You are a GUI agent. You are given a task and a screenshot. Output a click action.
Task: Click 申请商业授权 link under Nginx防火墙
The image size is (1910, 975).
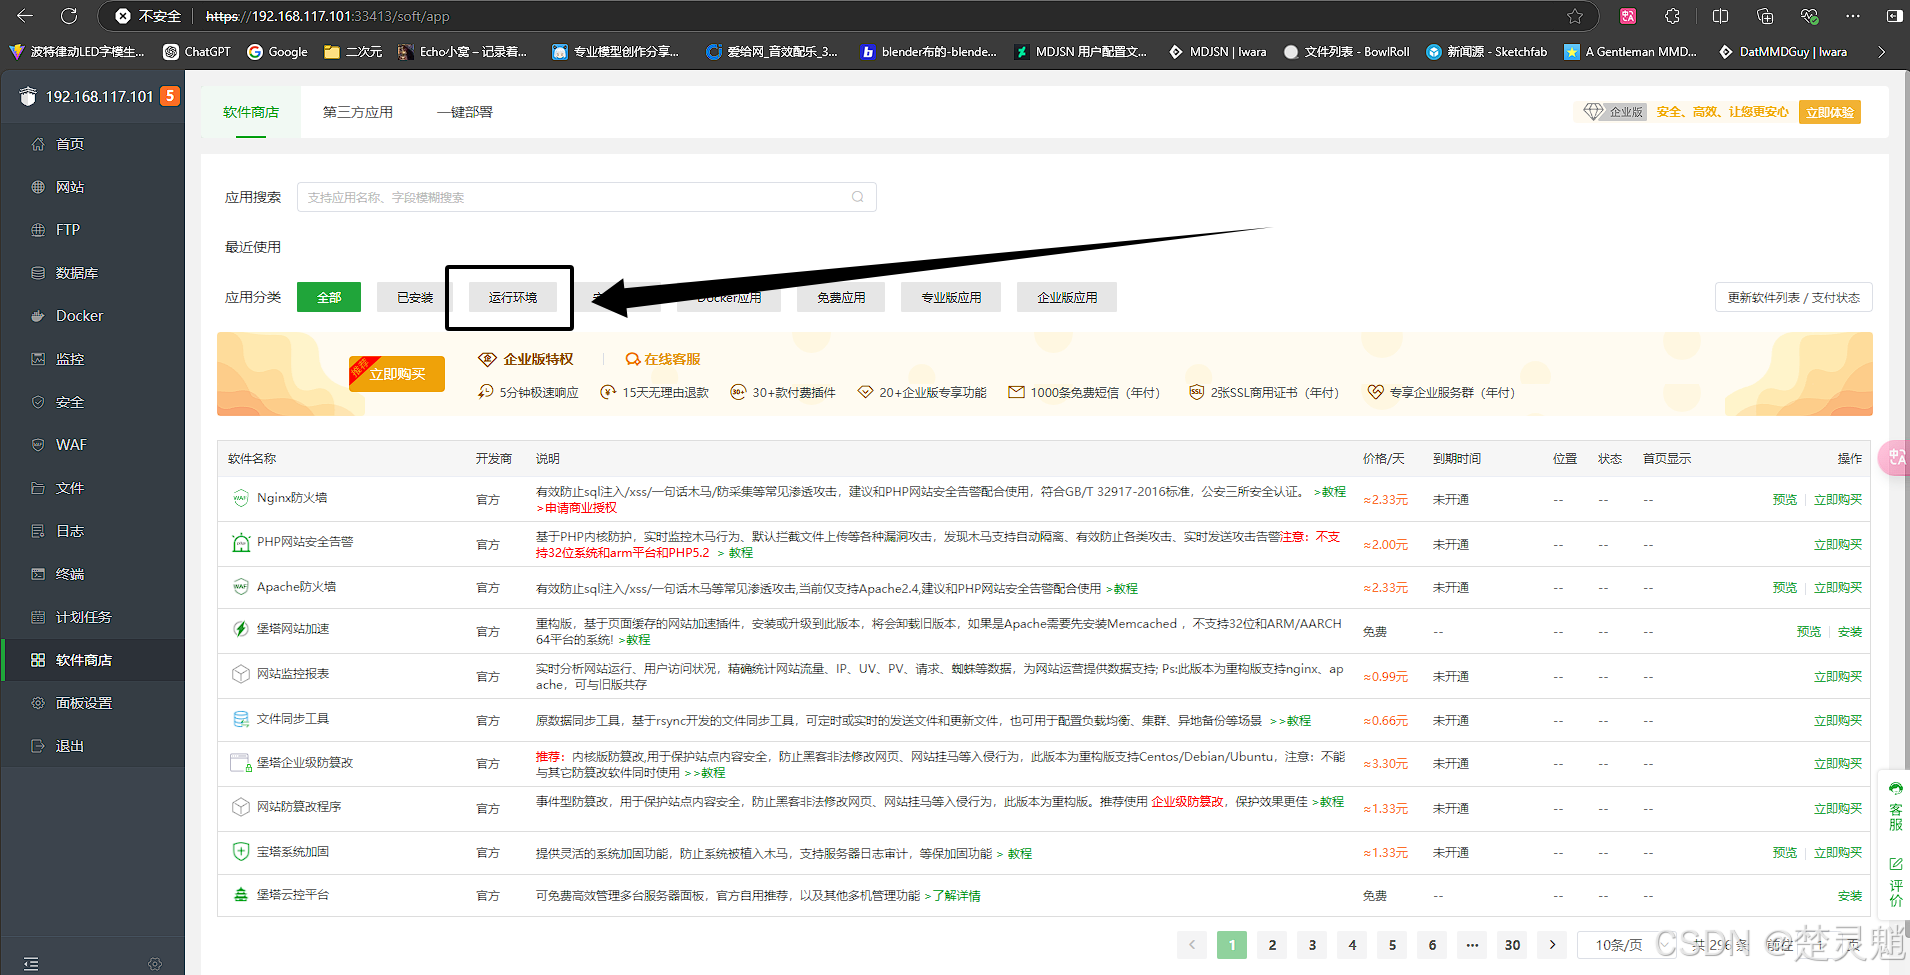click(x=577, y=508)
